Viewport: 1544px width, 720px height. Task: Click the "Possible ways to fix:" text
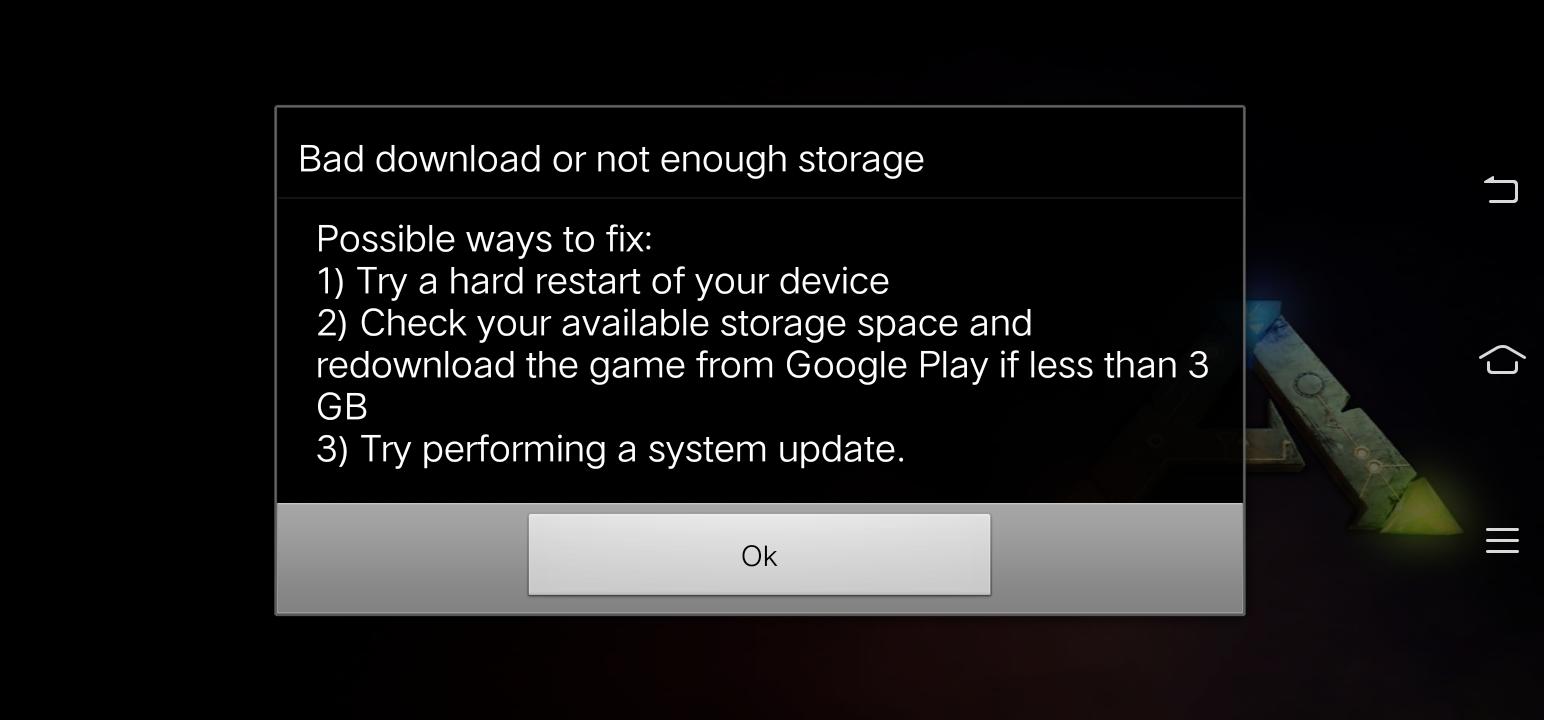tap(484, 239)
